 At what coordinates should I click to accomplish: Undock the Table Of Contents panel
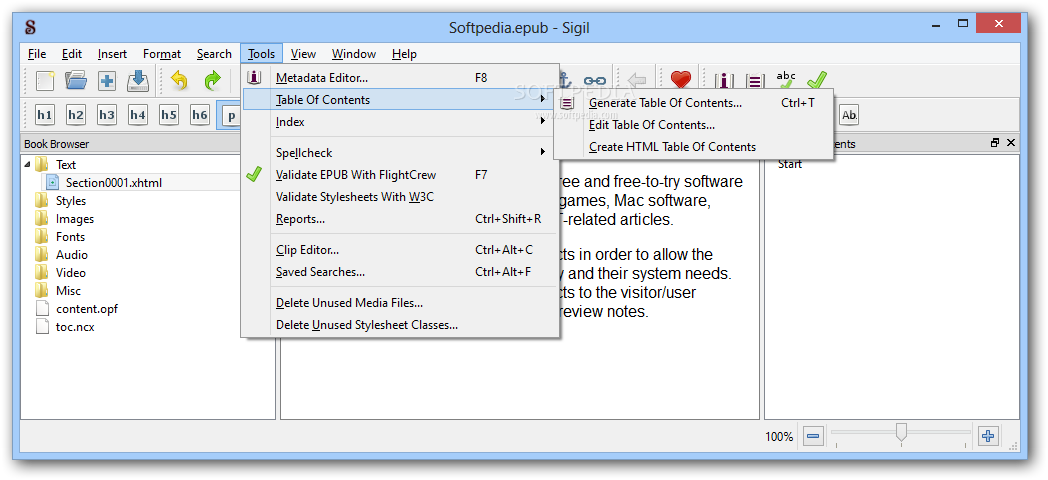pyautogui.click(x=995, y=143)
